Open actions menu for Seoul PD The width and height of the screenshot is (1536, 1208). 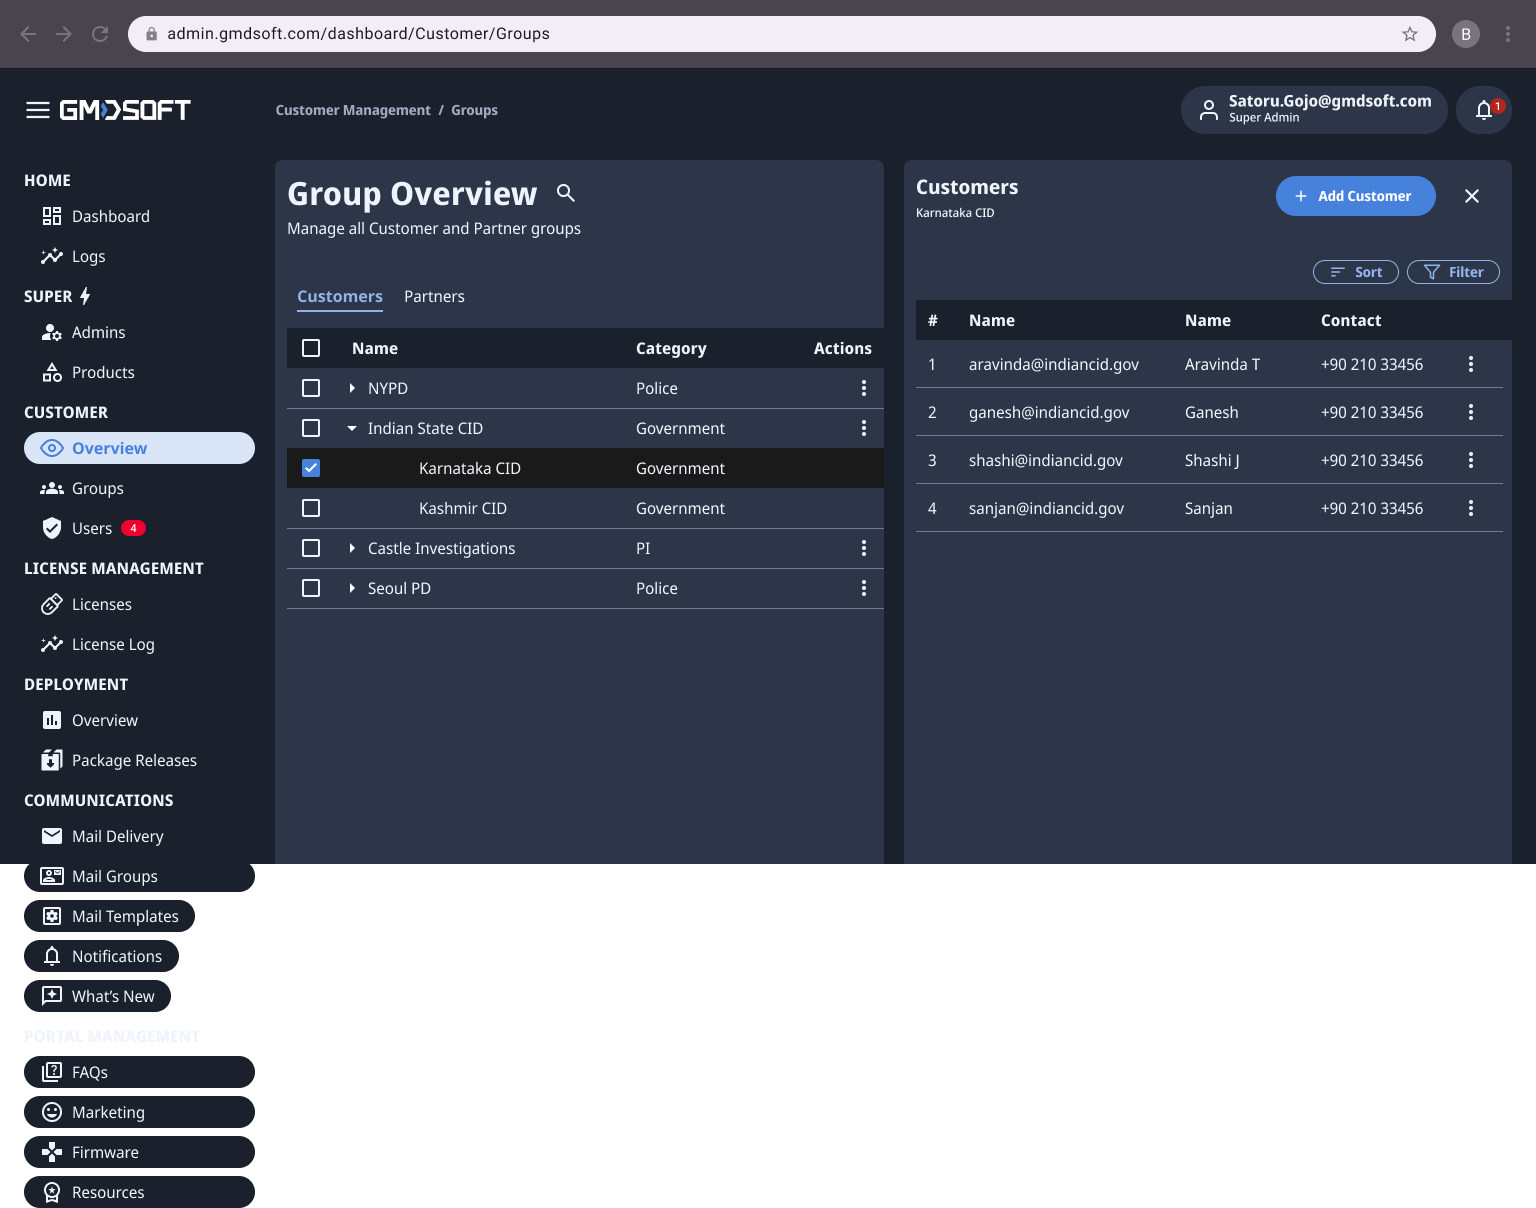point(864,588)
